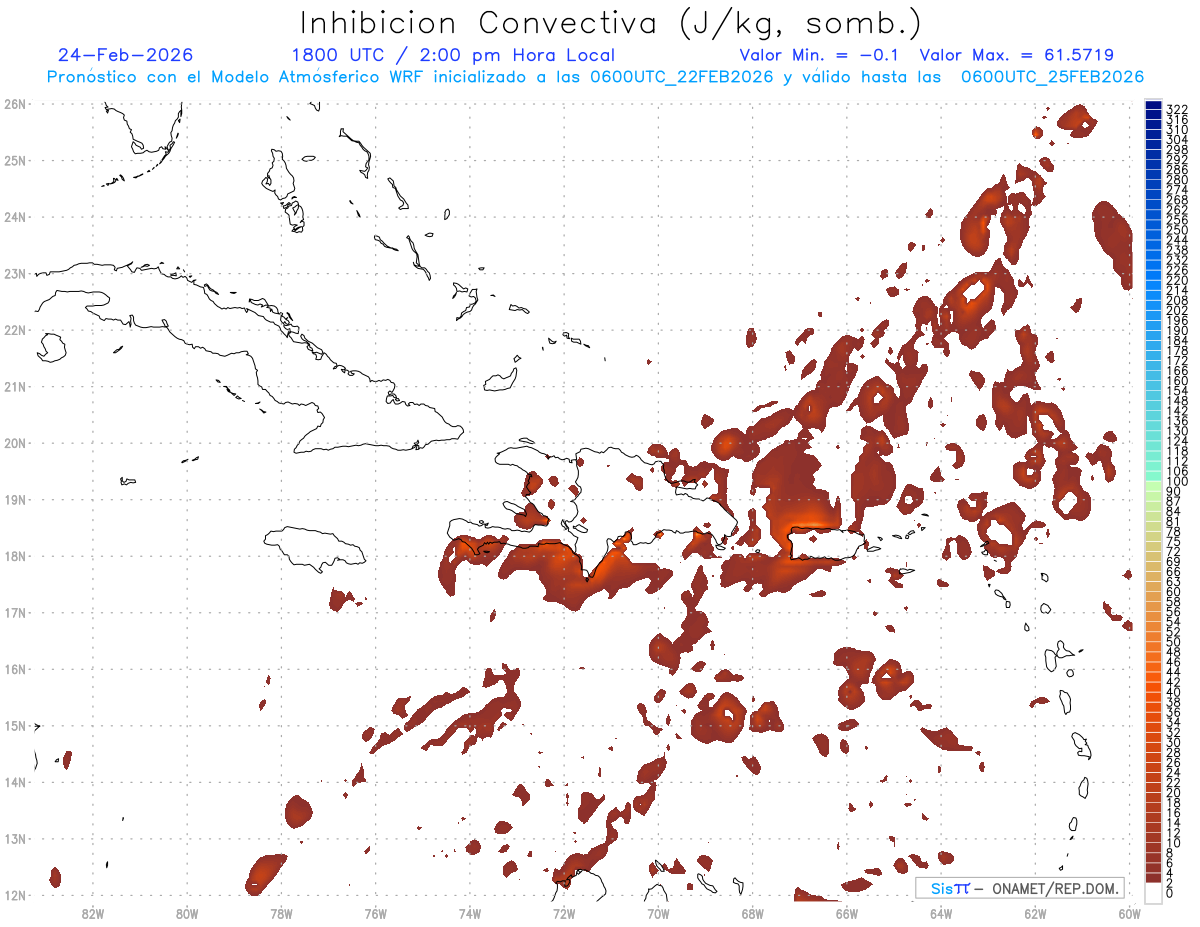Viewport: 1200px width, 927px height.
Task: Click the 24N latitude label
Action: (x=15, y=217)
